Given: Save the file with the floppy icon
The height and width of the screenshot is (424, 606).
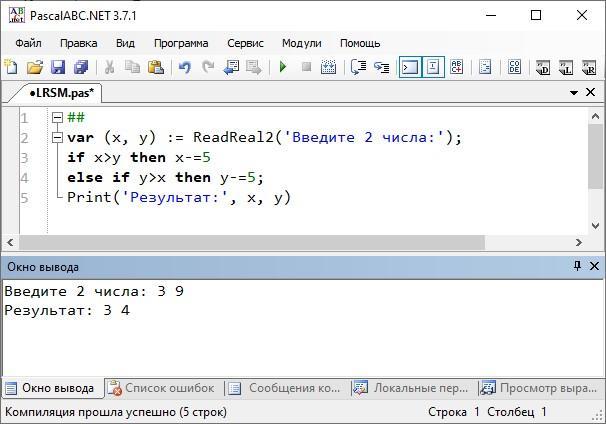Looking at the screenshot, I should (58, 67).
